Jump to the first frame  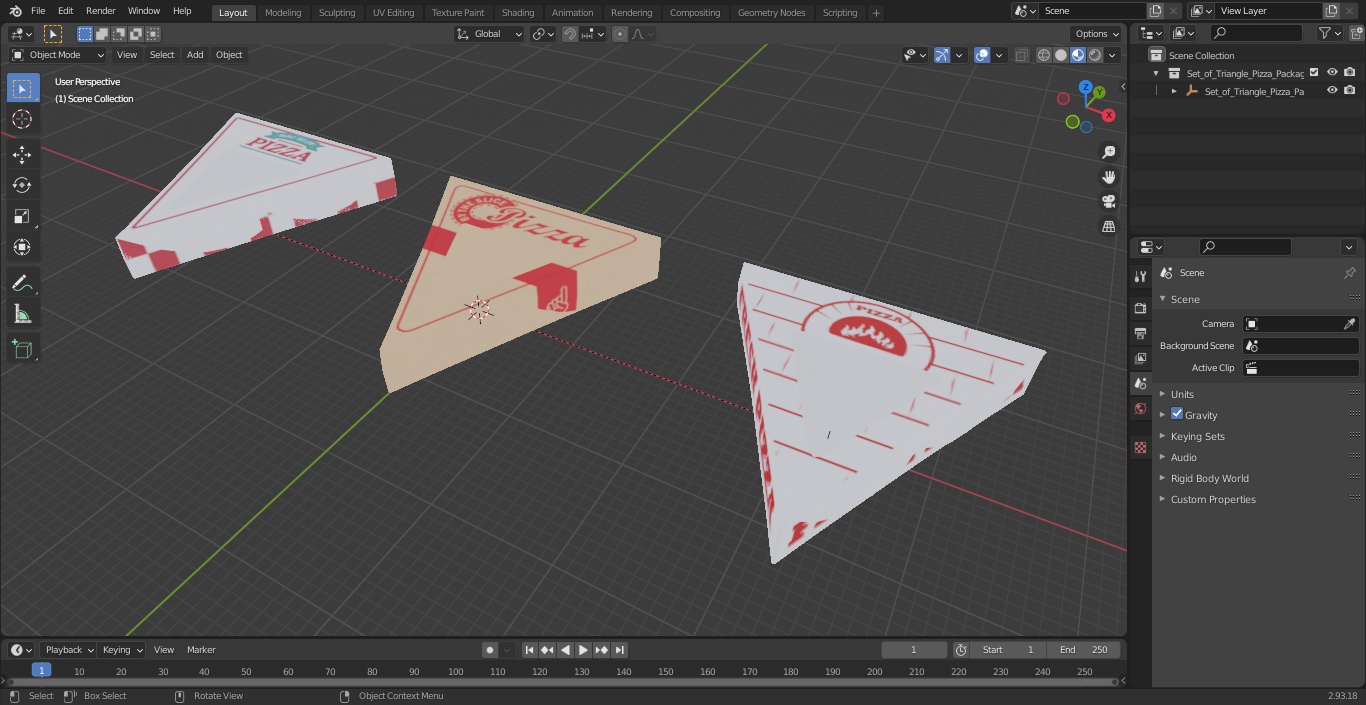pos(530,650)
